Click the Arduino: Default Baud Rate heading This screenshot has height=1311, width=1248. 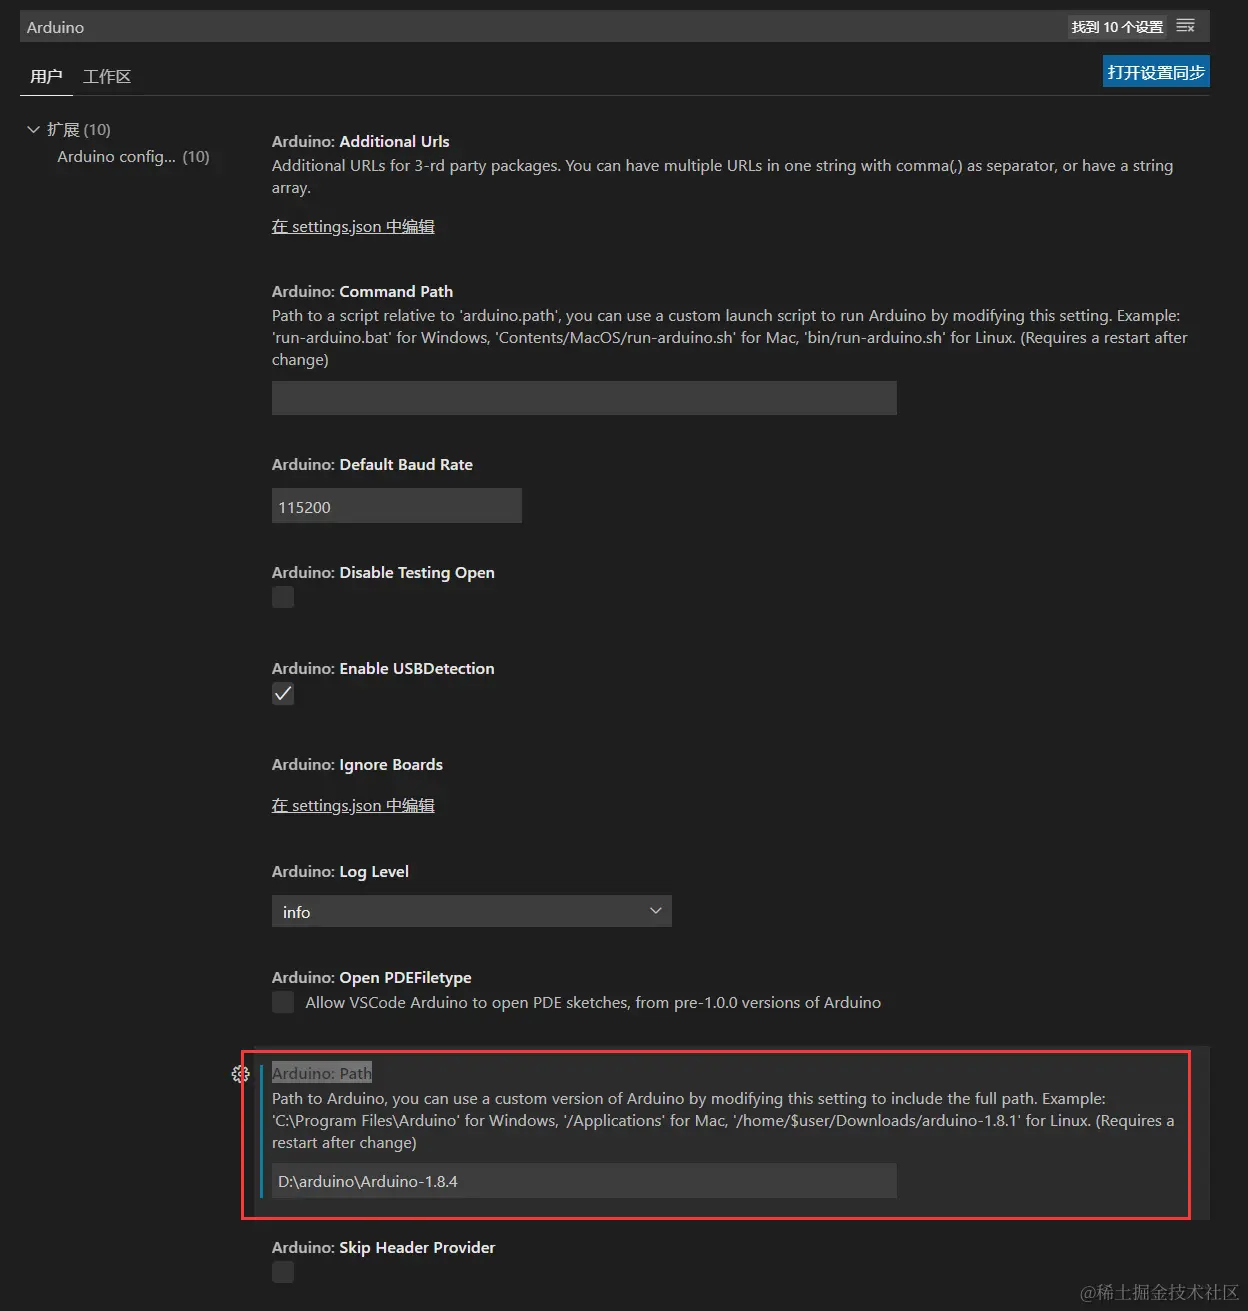[372, 464]
